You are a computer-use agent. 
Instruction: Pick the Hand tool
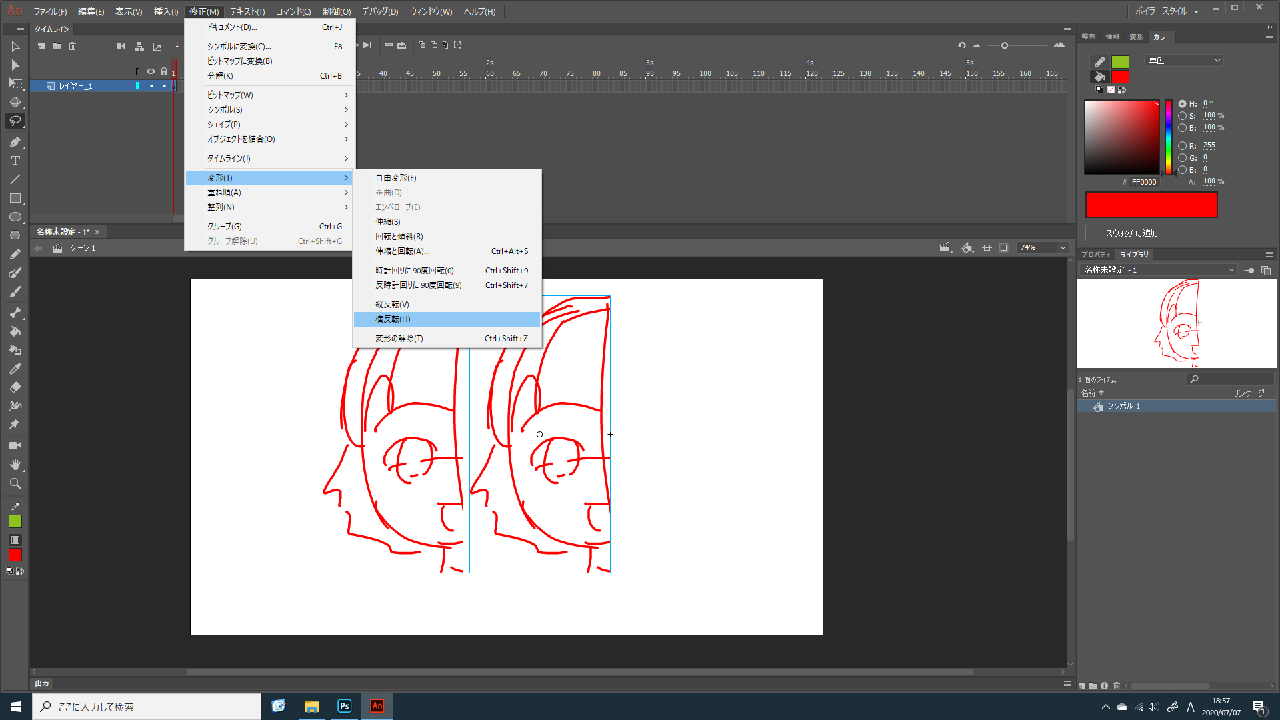click(15, 464)
